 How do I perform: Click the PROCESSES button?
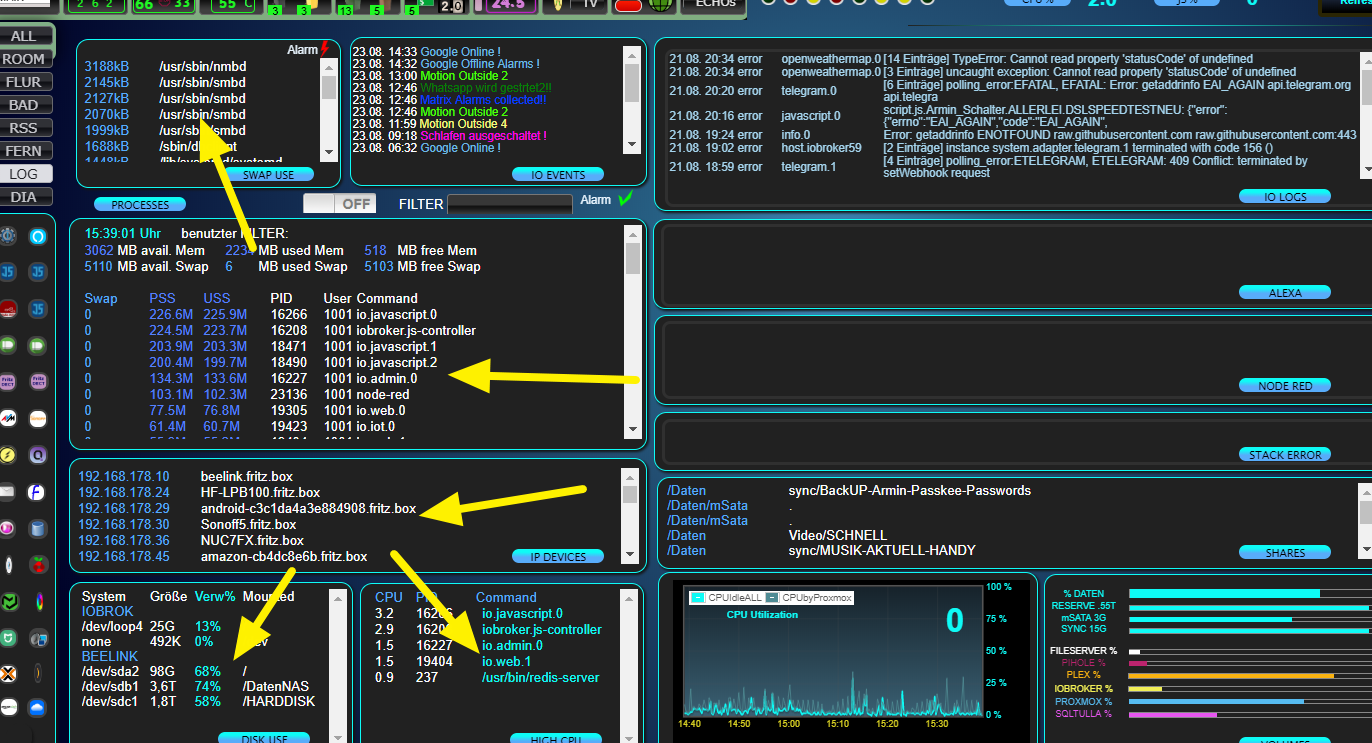[140, 204]
